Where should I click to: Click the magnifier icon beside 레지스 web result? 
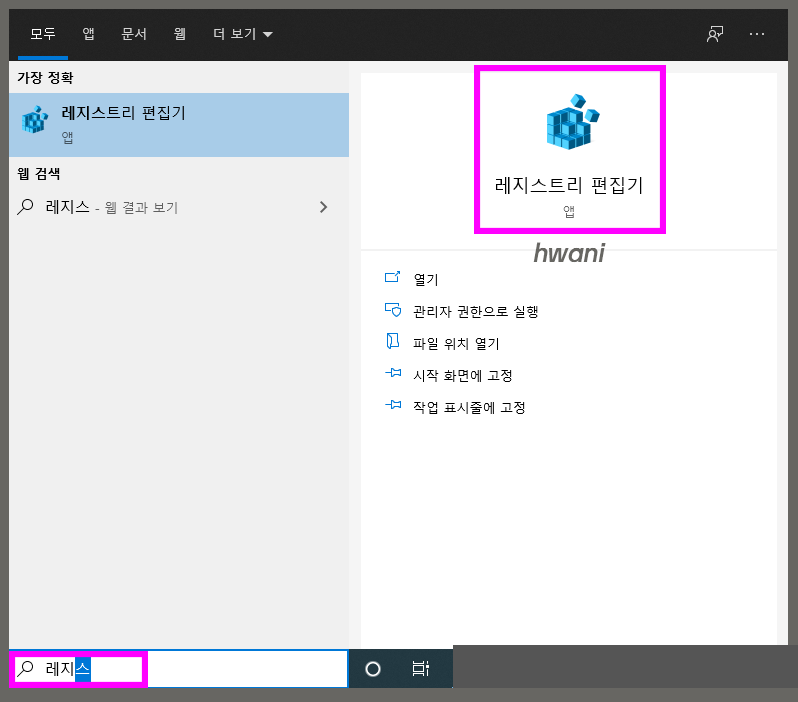[x=25, y=207]
